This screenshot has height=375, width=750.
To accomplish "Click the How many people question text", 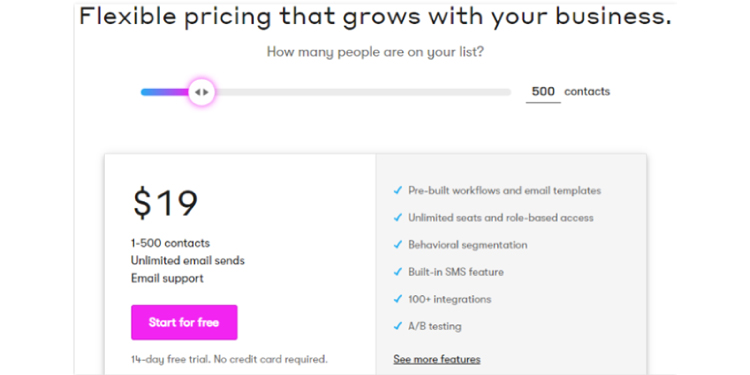I will click(375, 52).
